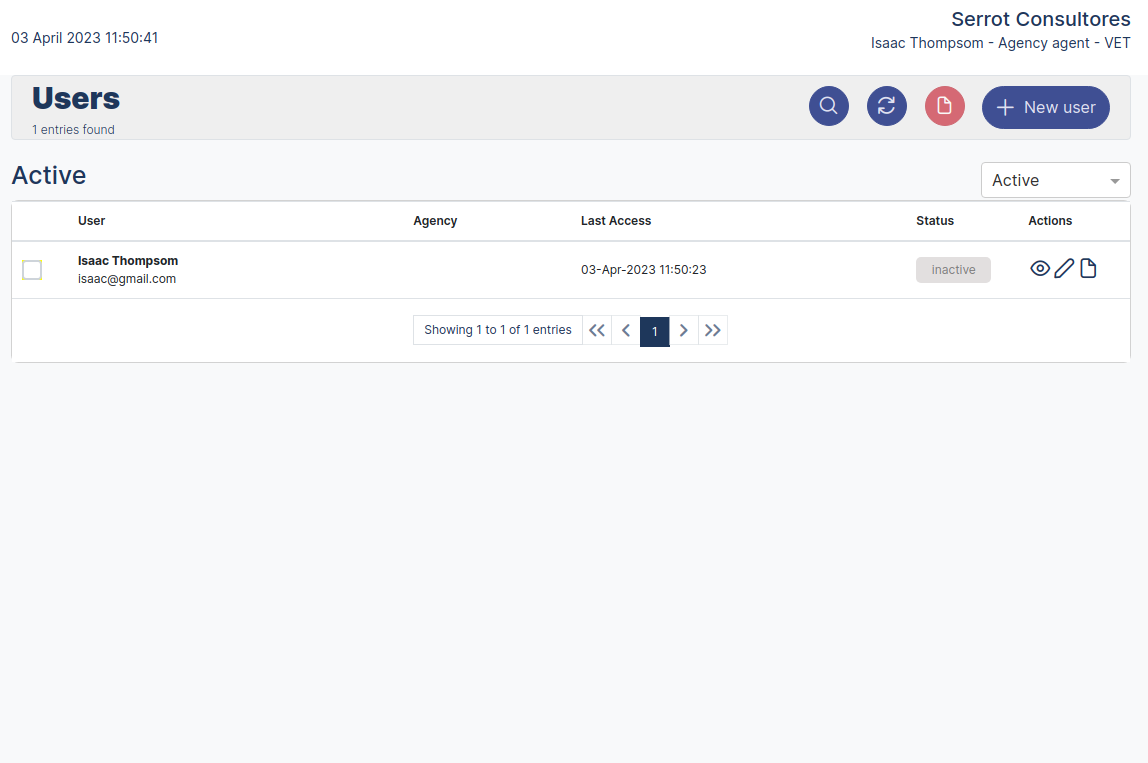The image size is (1148, 763).
Task: View Isaac Thompsom's details via eye icon
Action: click(1040, 268)
